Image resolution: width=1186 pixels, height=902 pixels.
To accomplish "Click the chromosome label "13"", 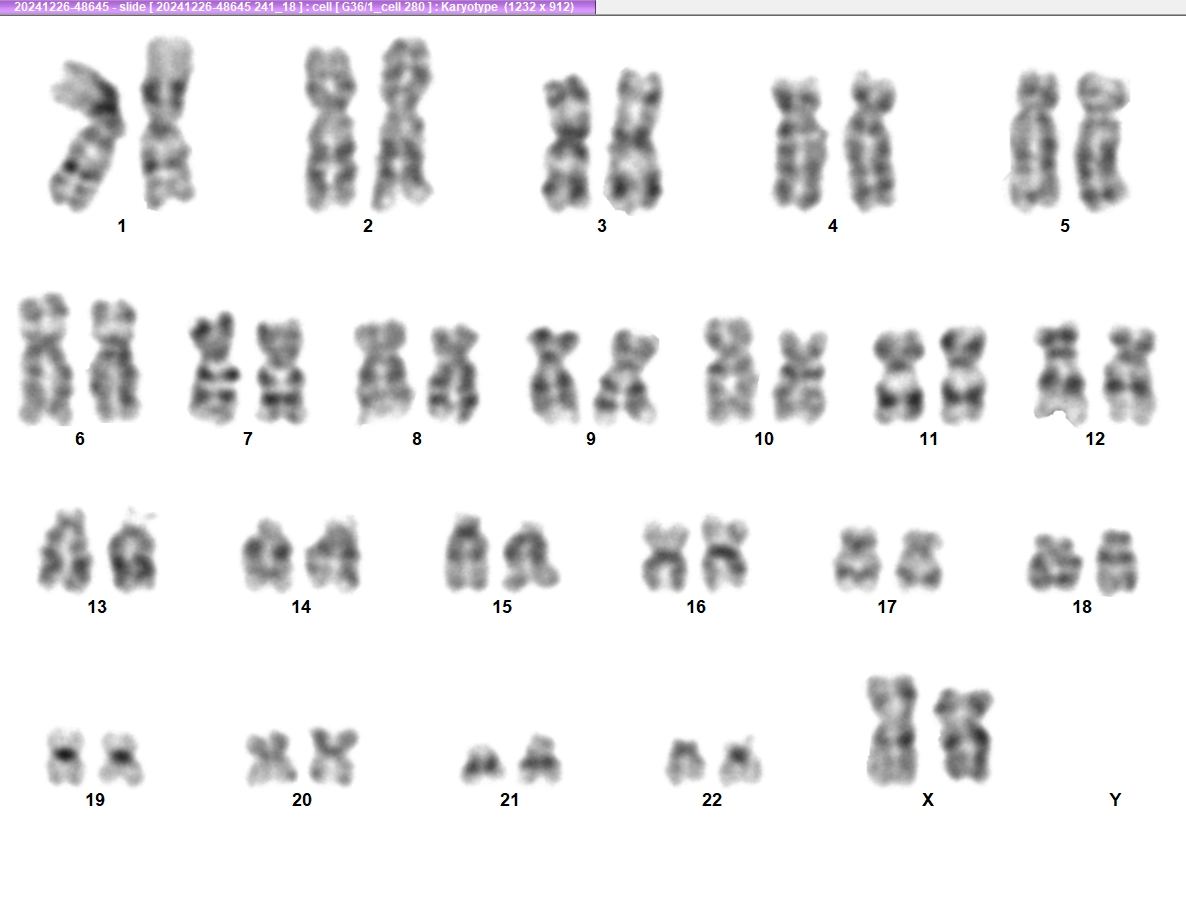I will click(97, 606).
